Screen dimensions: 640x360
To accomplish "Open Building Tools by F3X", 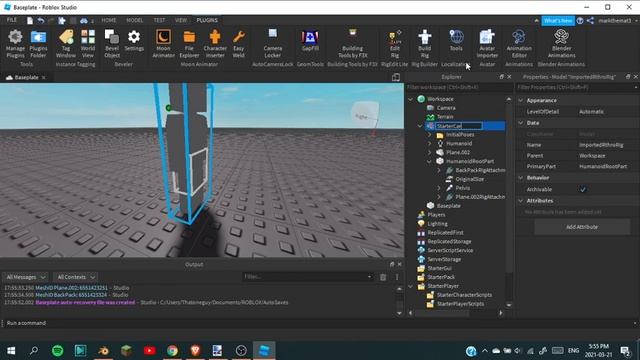I will click(353, 44).
